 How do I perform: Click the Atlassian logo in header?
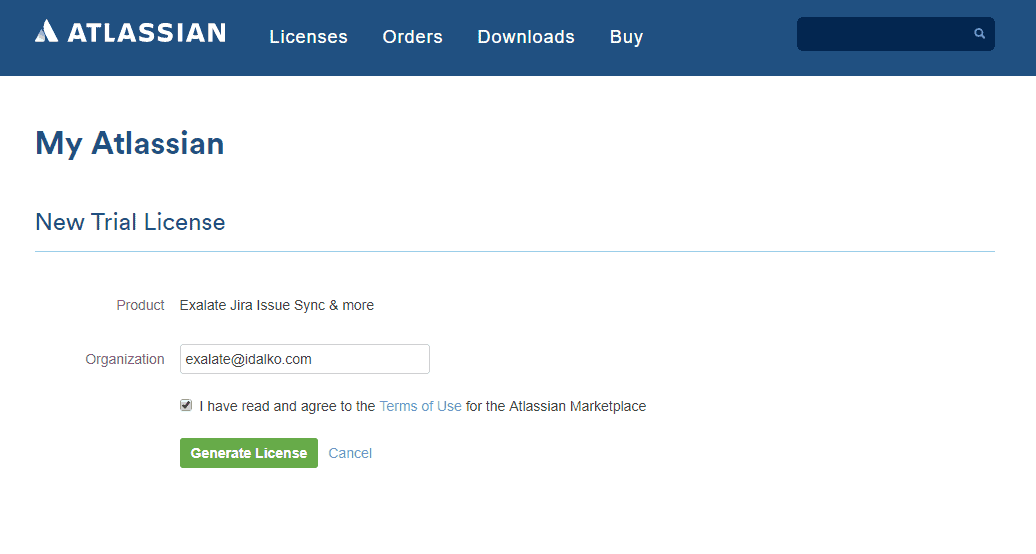coord(130,32)
